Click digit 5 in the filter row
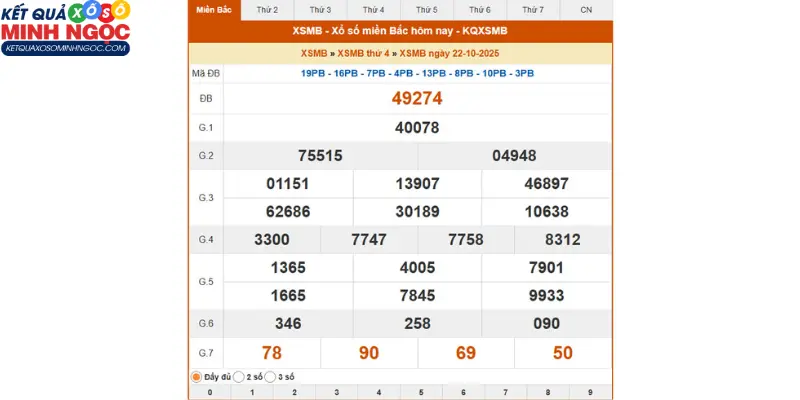800x400 pixels. (421, 392)
